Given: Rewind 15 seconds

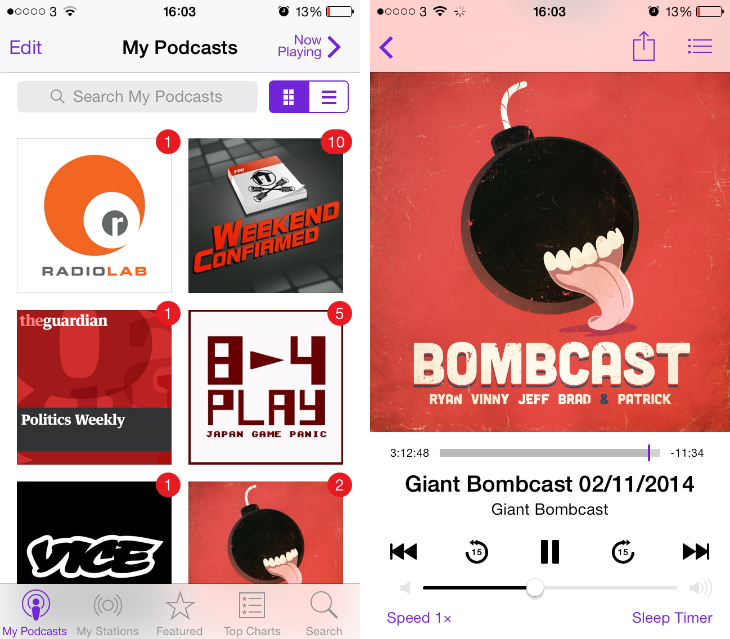Looking at the screenshot, I should pos(476,552).
